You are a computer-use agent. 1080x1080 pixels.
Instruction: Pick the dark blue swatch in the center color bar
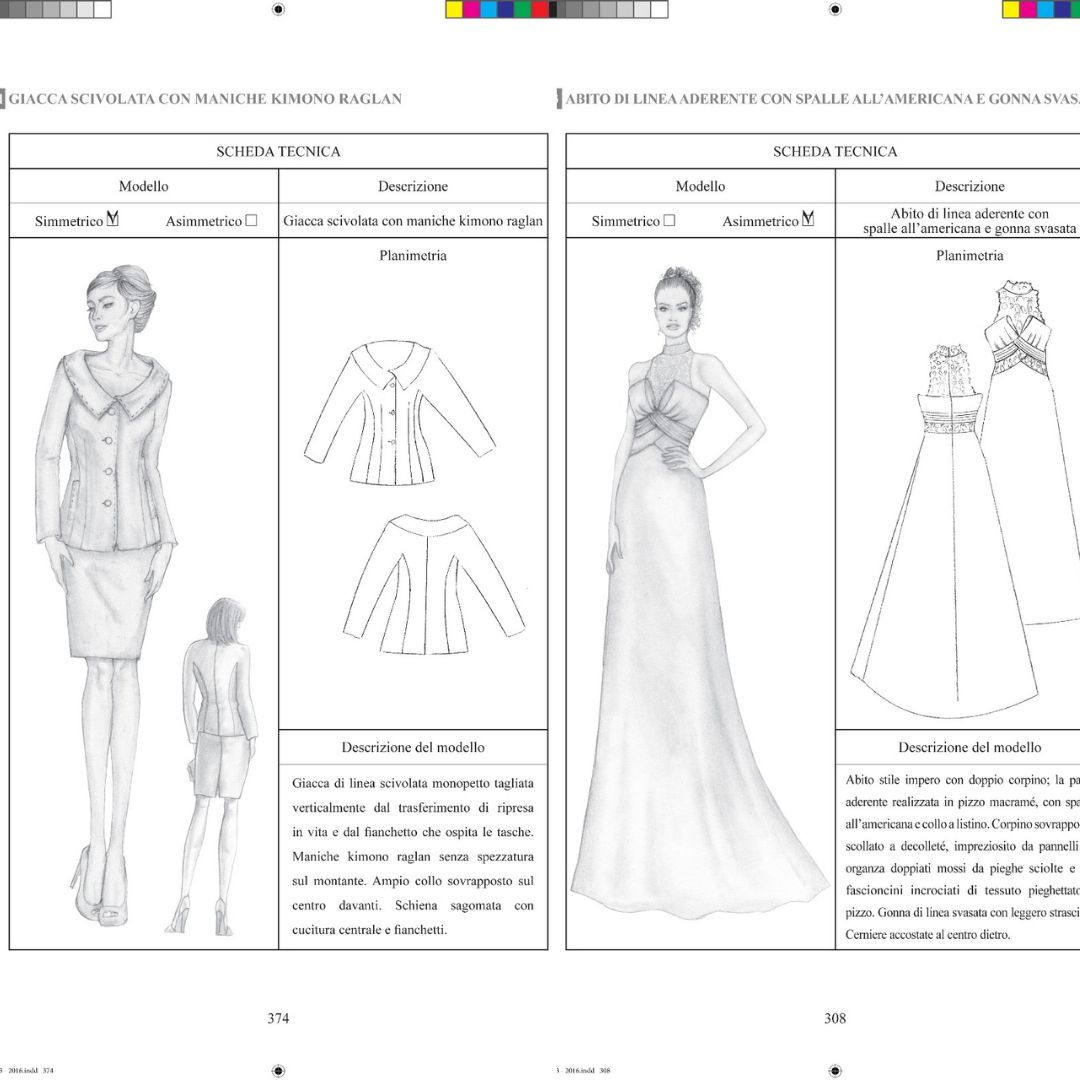[x=506, y=9]
